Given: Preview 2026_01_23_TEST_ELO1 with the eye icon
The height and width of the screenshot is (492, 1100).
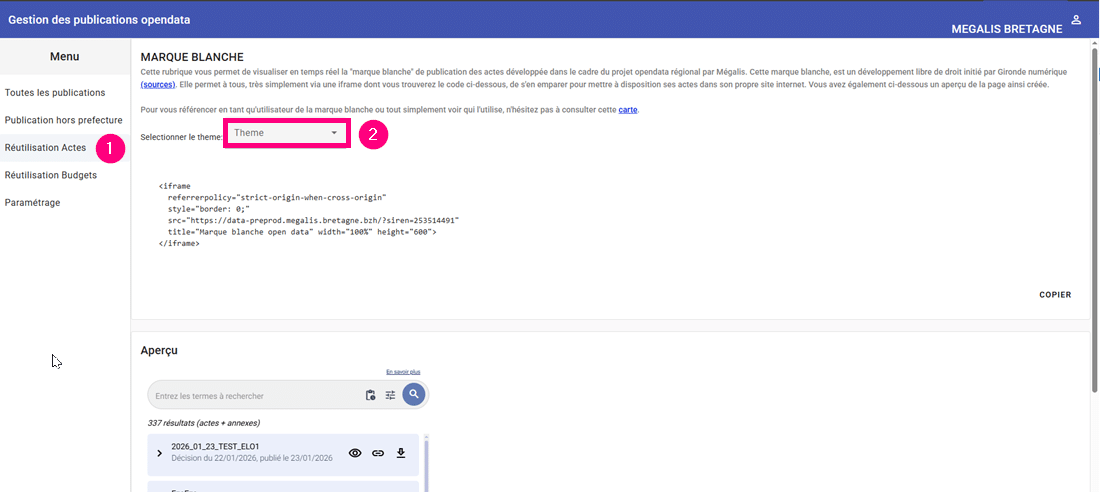Looking at the screenshot, I should point(355,453).
